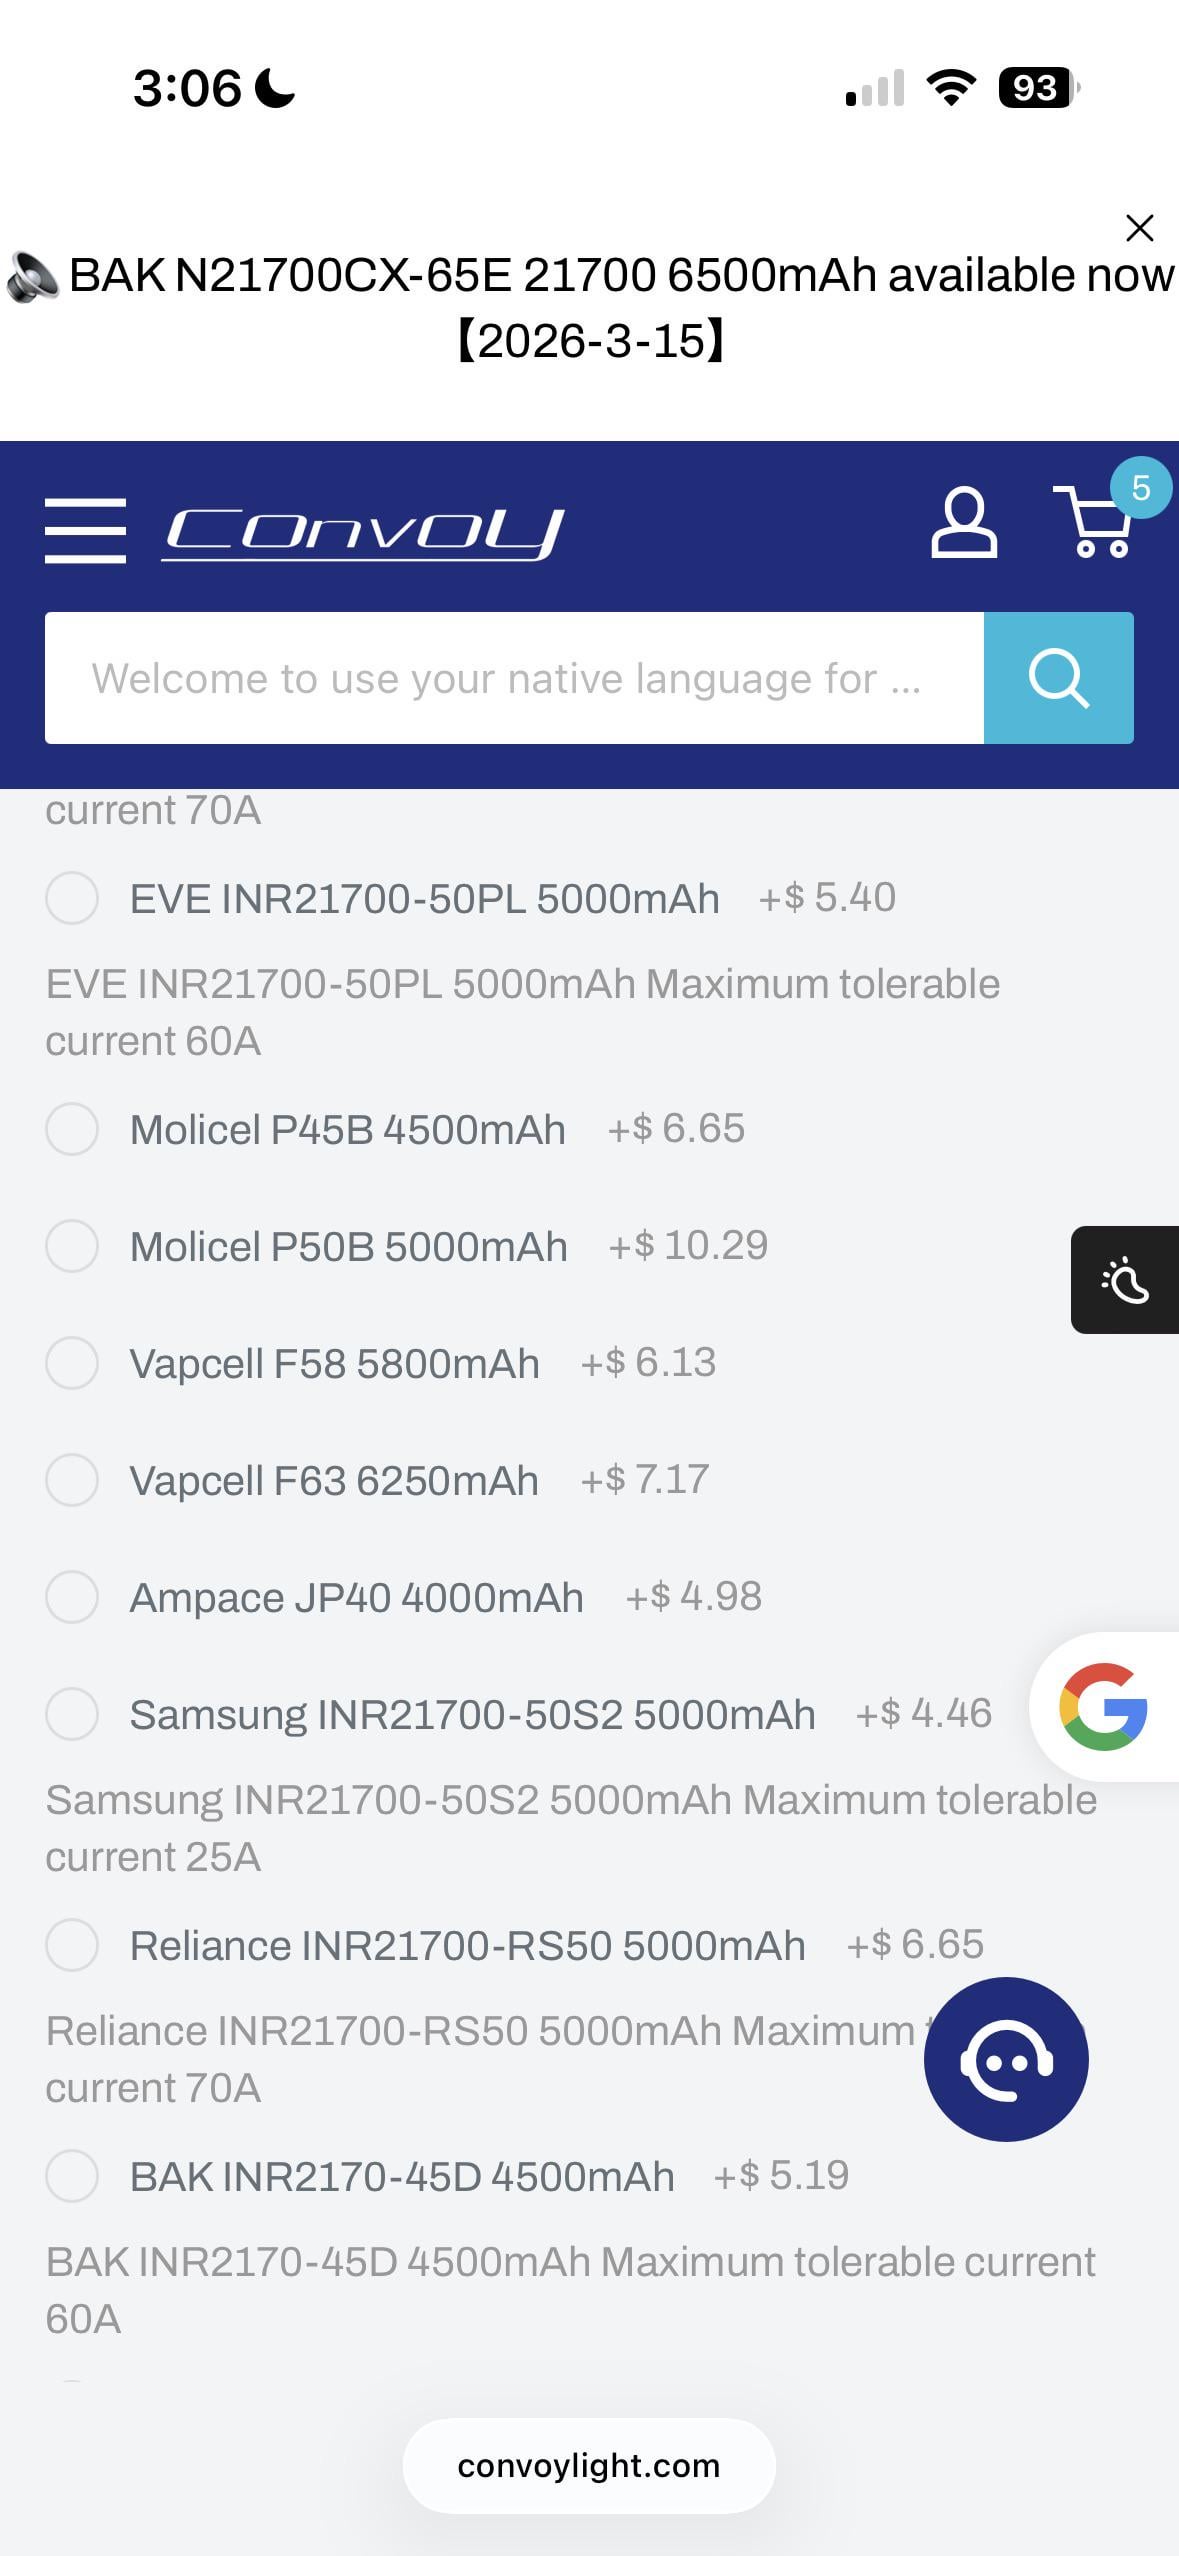This screenshot has height=2556, width=1179.
Task: Tap the Google floating badge
Action: click(x=1103, y=1707)
